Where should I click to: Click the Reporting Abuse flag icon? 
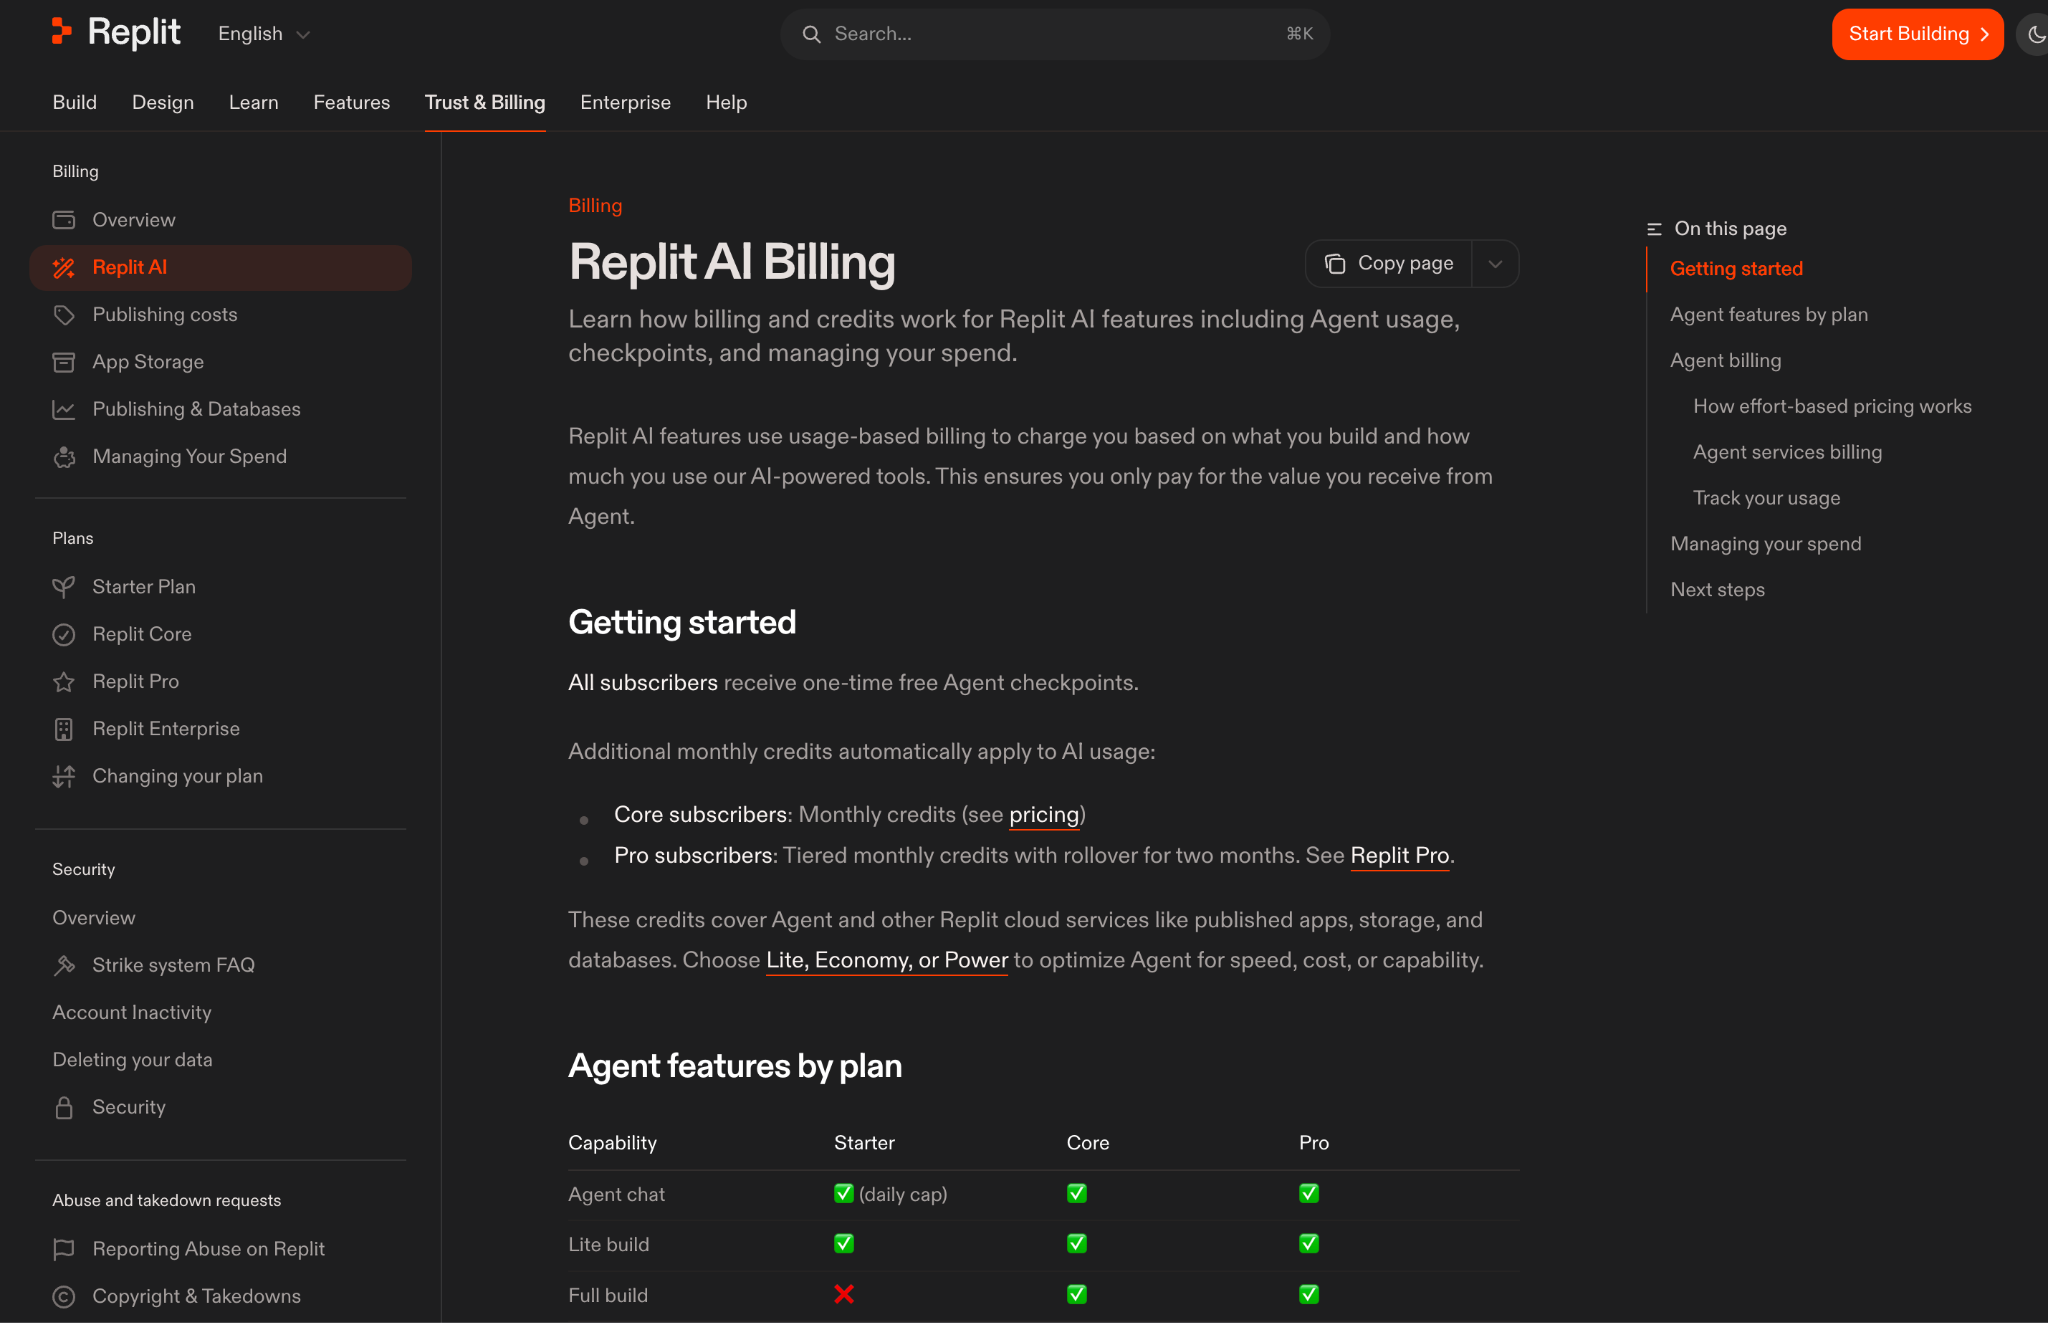pyautogui.click(x=64, y=1249)
